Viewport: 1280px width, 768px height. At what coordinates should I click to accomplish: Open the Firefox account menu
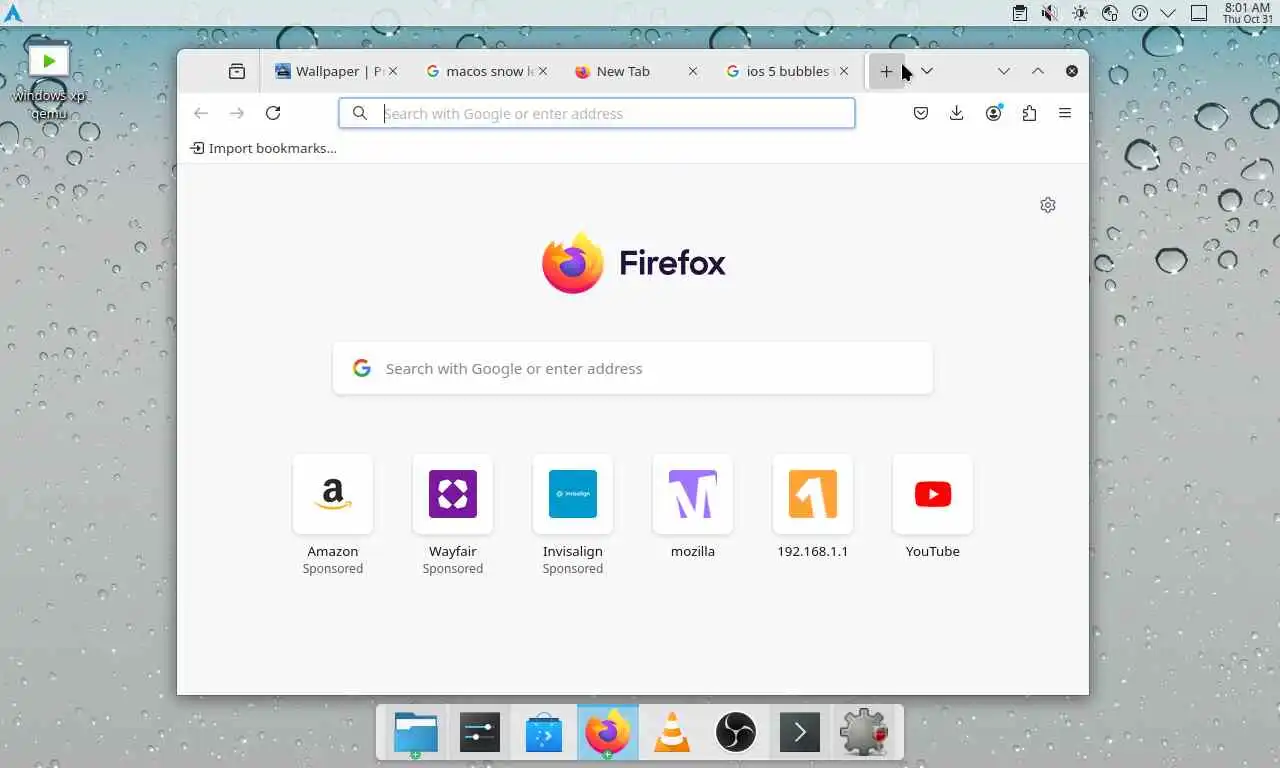click(993, 113)
